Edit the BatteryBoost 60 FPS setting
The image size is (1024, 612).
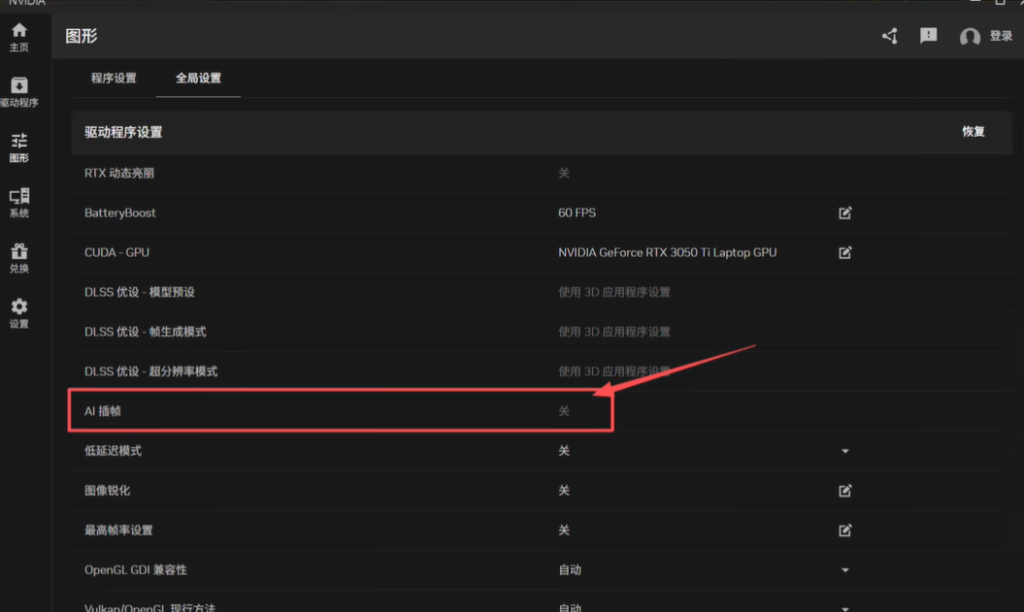pyautogui.click(x=845, y=213)
